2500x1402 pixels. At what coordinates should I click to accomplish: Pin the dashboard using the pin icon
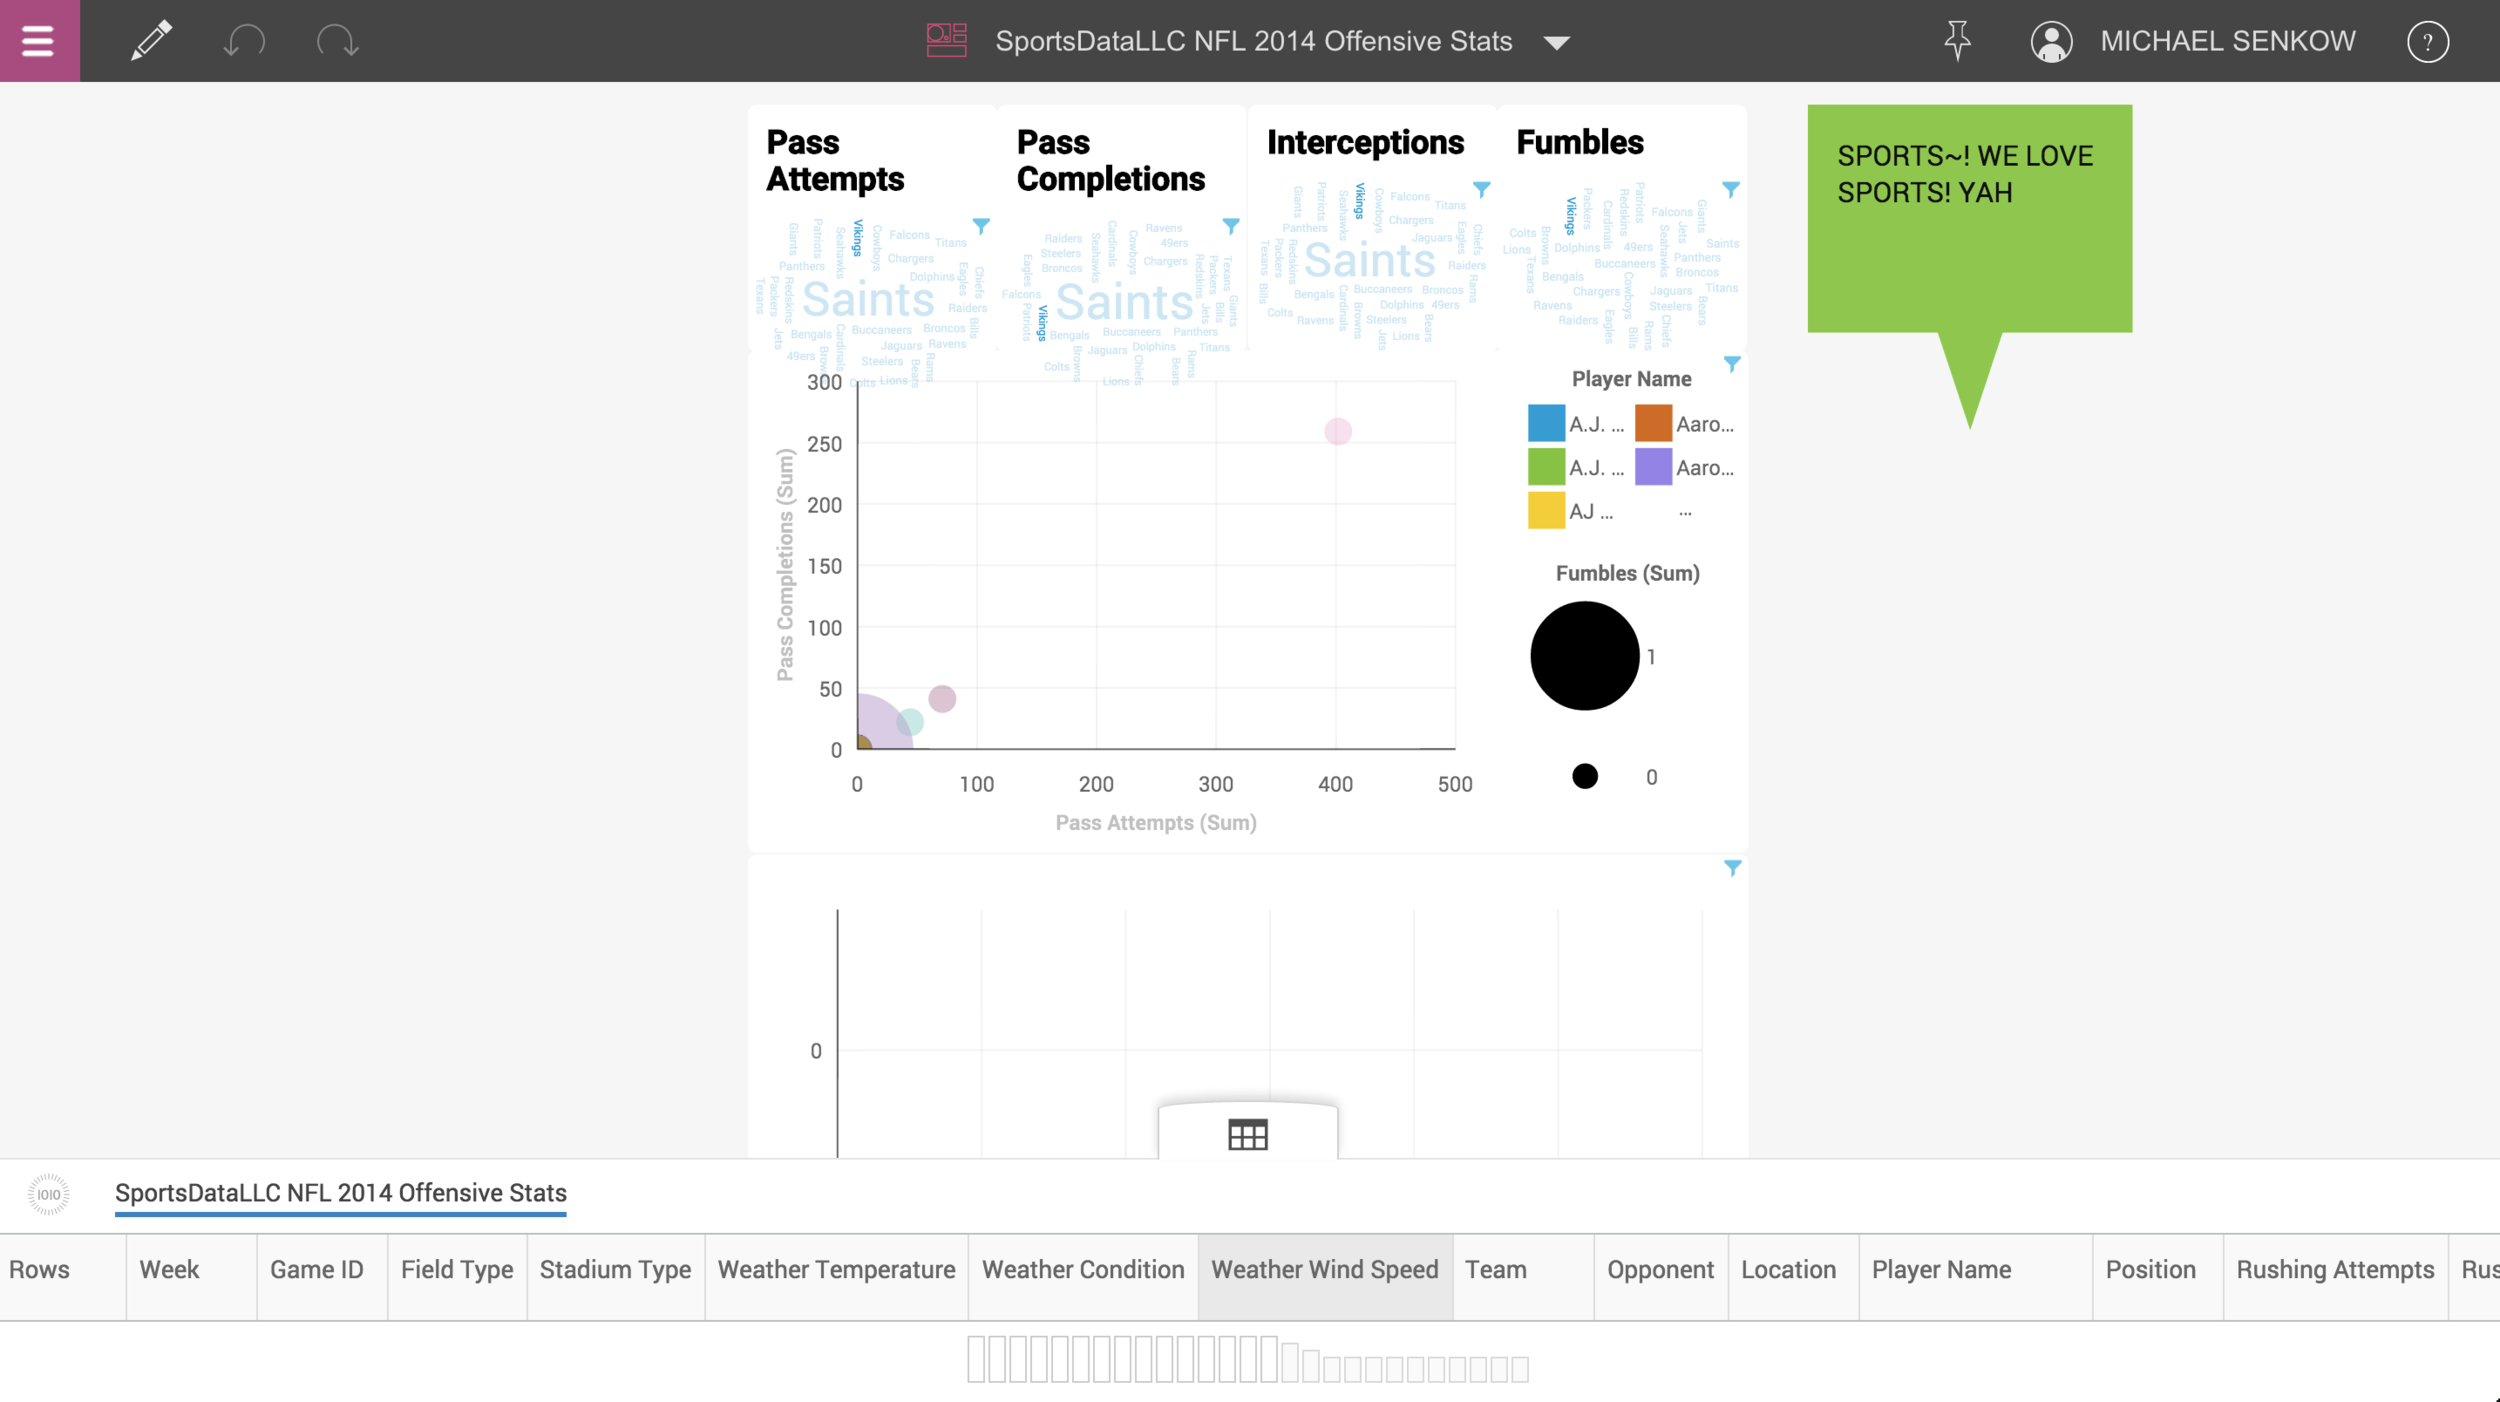click(1958, 41)
